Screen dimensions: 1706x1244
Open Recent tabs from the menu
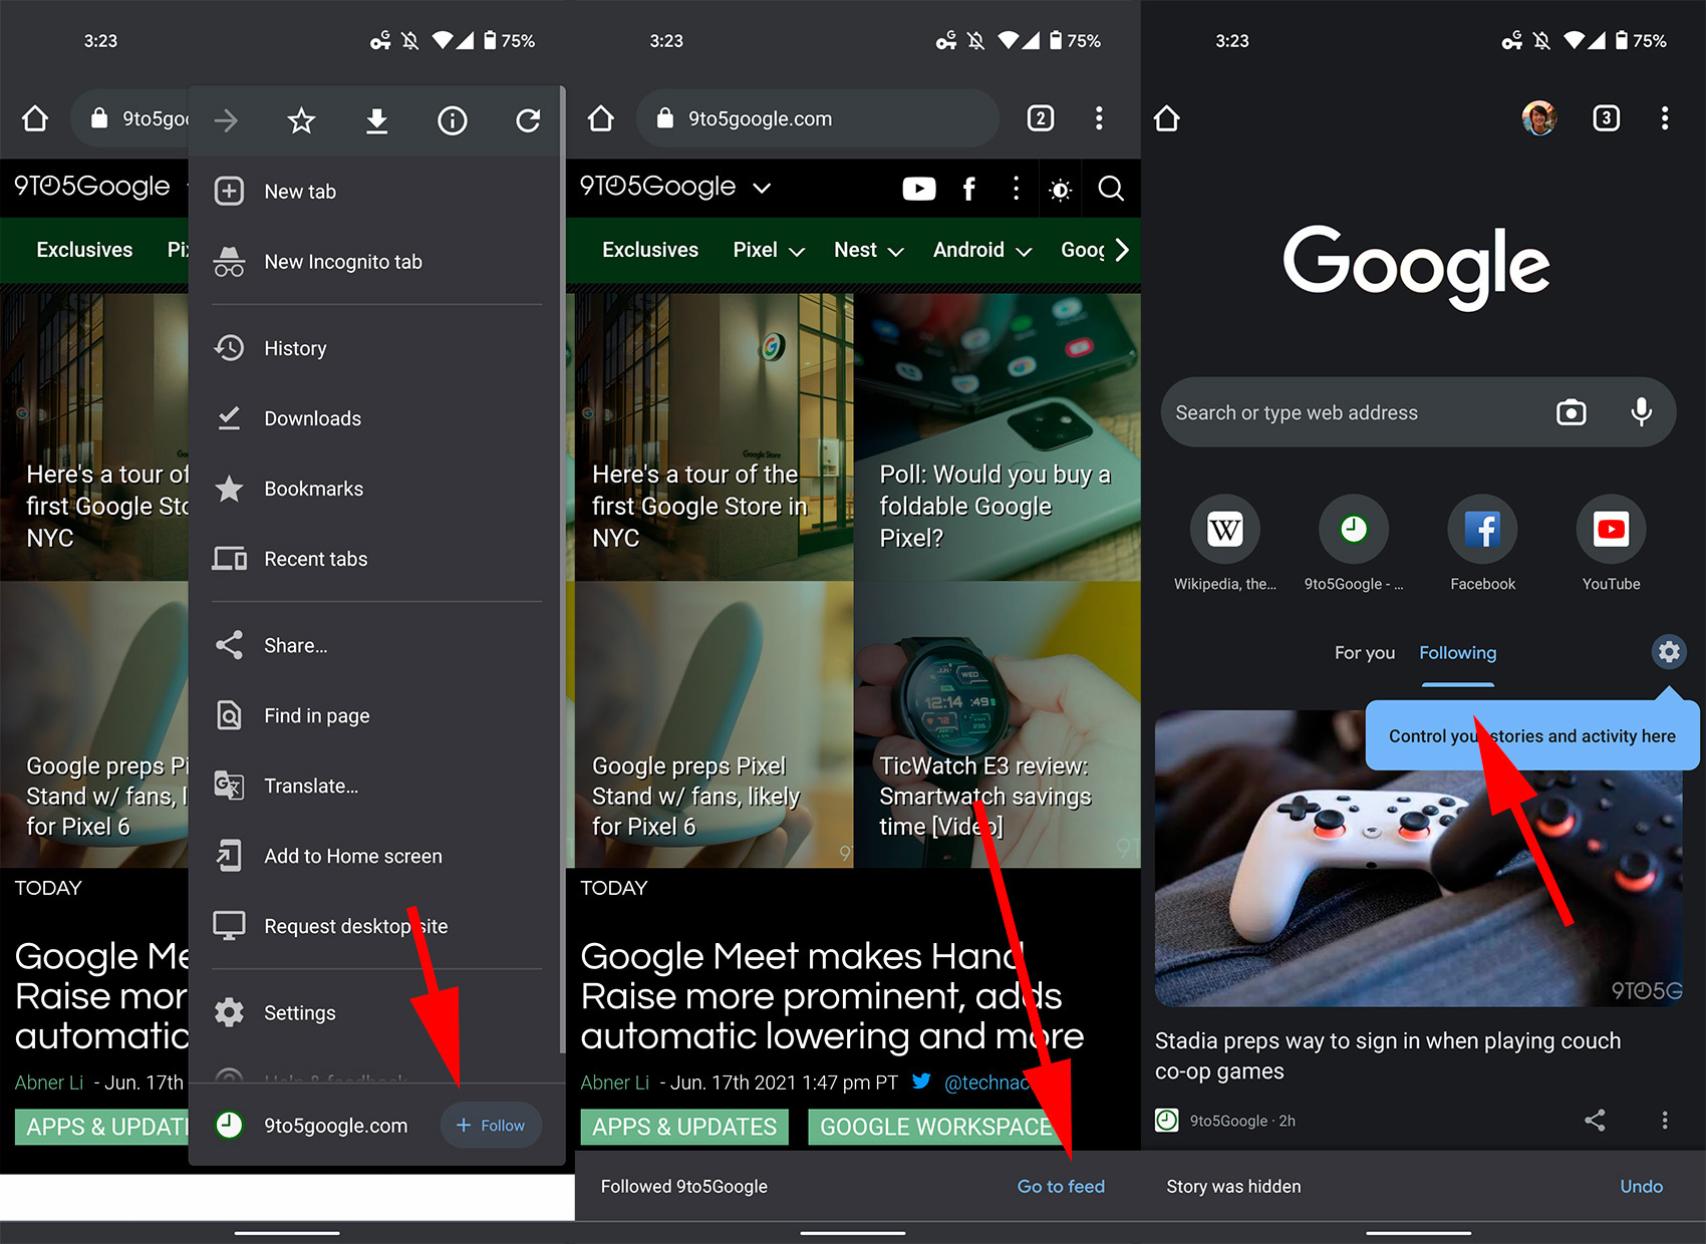pos(377,558)
